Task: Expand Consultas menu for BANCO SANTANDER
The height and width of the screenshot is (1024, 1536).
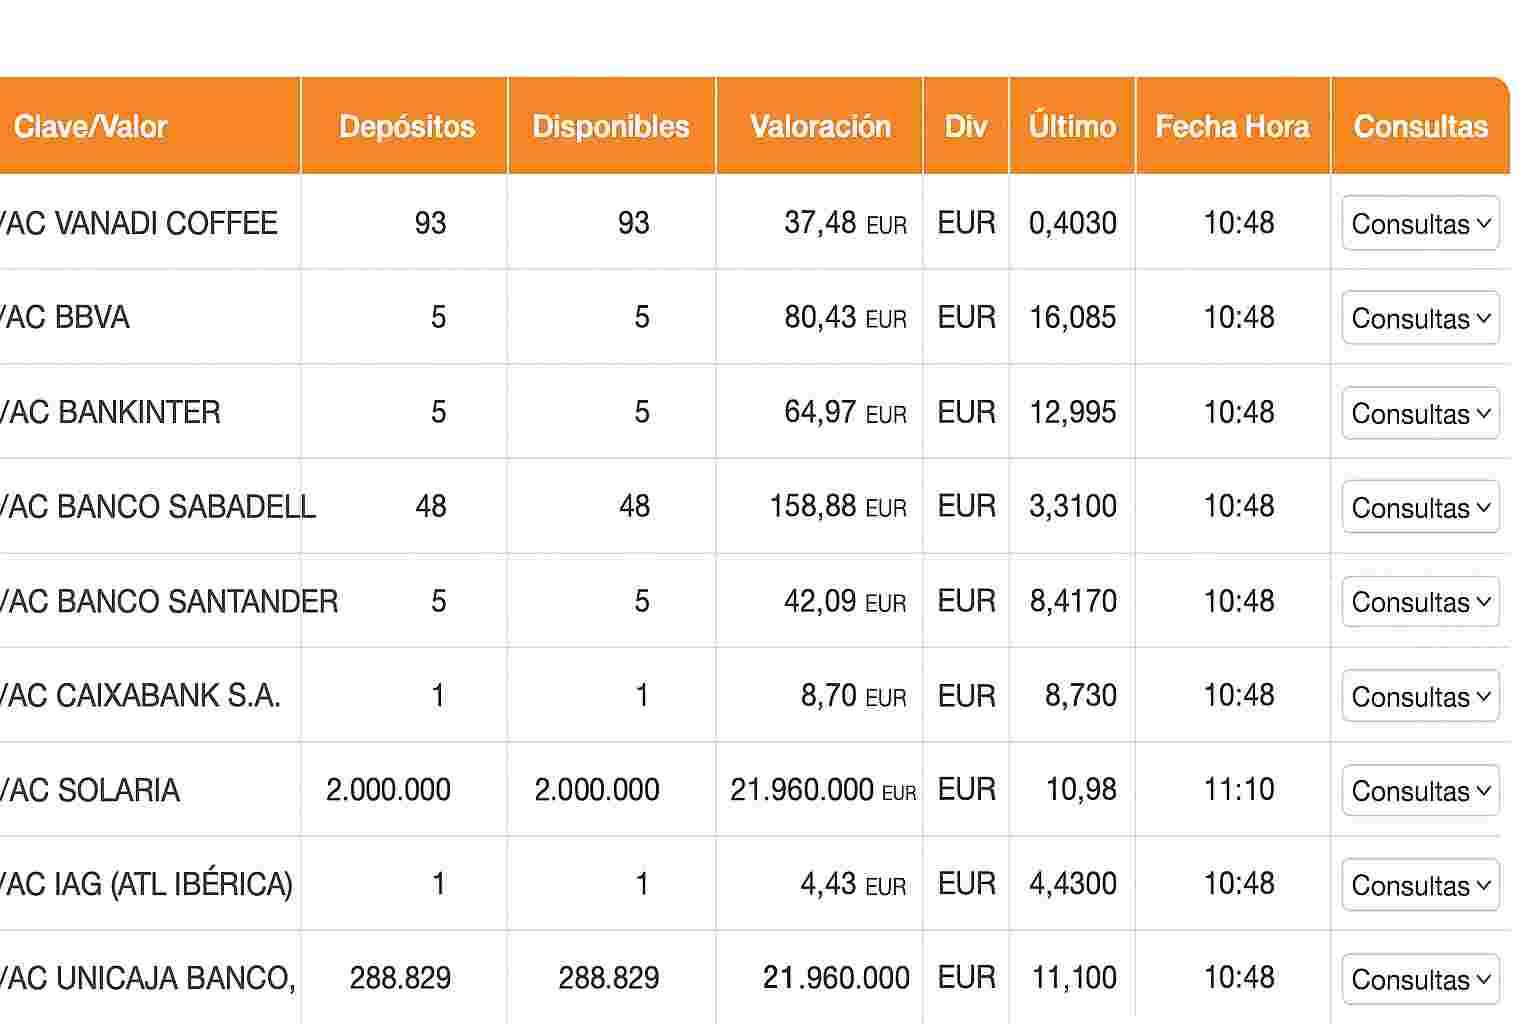Action: (1420, 602)
